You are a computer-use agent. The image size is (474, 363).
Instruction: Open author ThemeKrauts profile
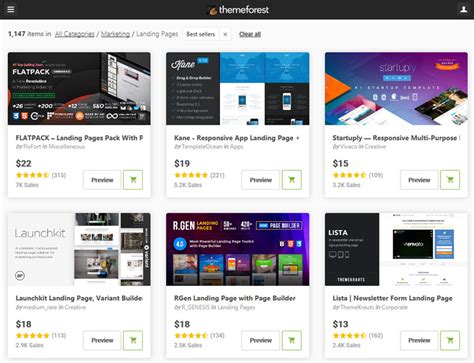[x=357, y=307]
